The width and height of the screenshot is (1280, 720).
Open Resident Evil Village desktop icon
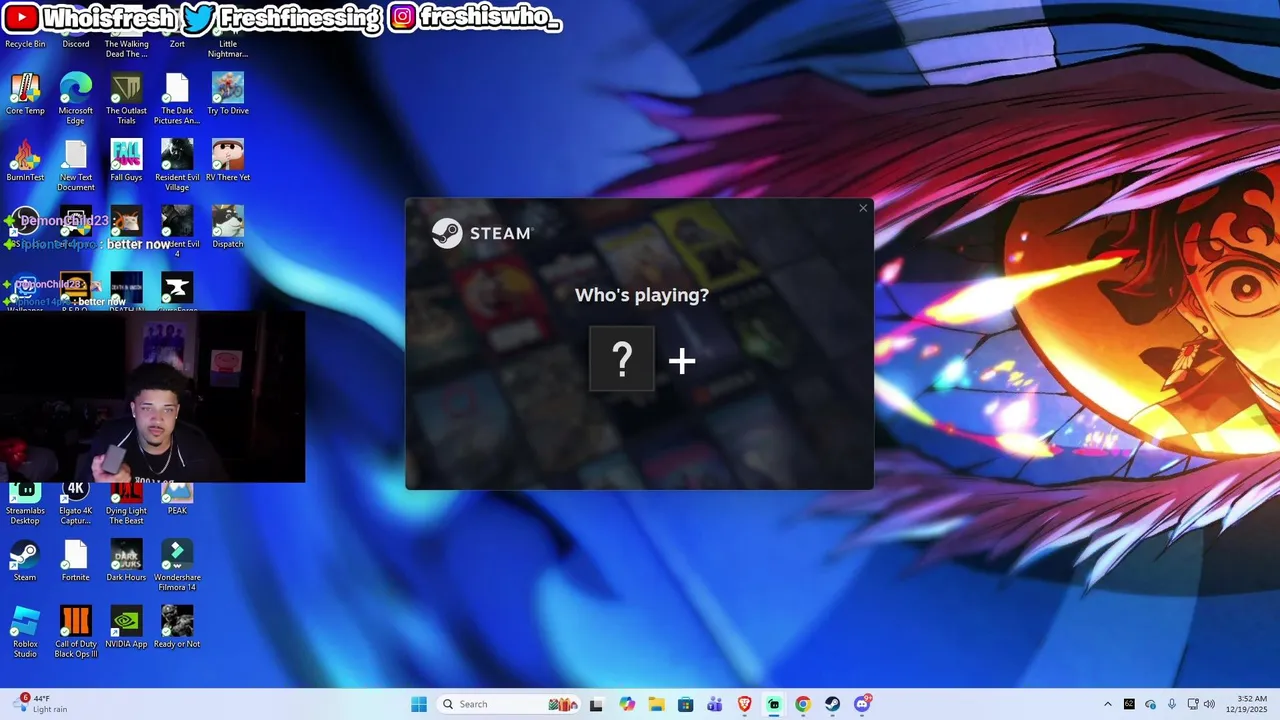coord(177,165)
